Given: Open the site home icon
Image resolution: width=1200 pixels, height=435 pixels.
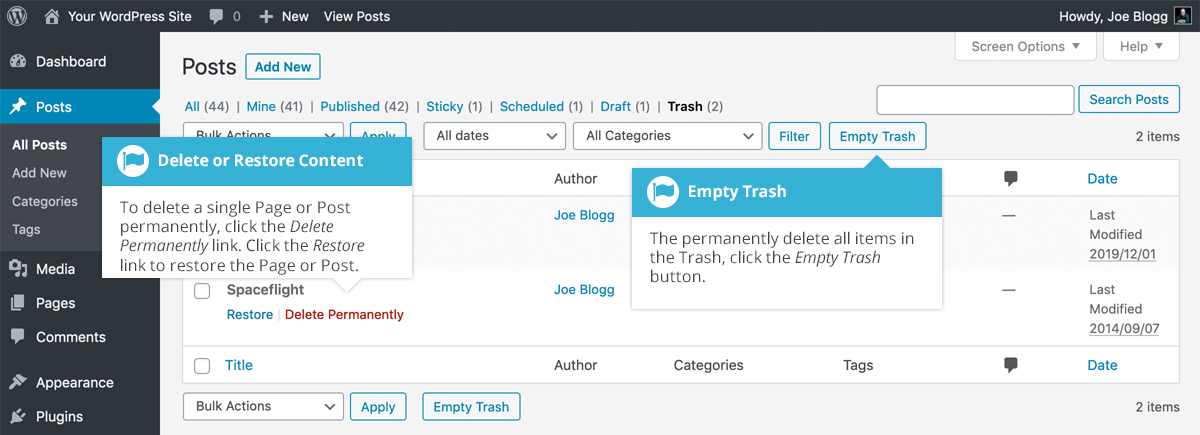Looking at the screenshot, I should (x=53, y=16).
